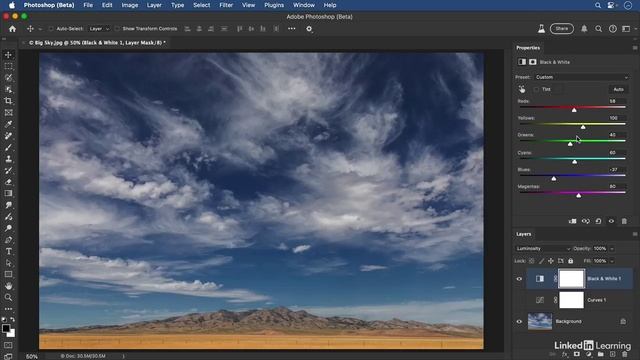Toggle adjustment visibility eye in Properties
This screenshot has width=640, height=360.
(611, 221)
